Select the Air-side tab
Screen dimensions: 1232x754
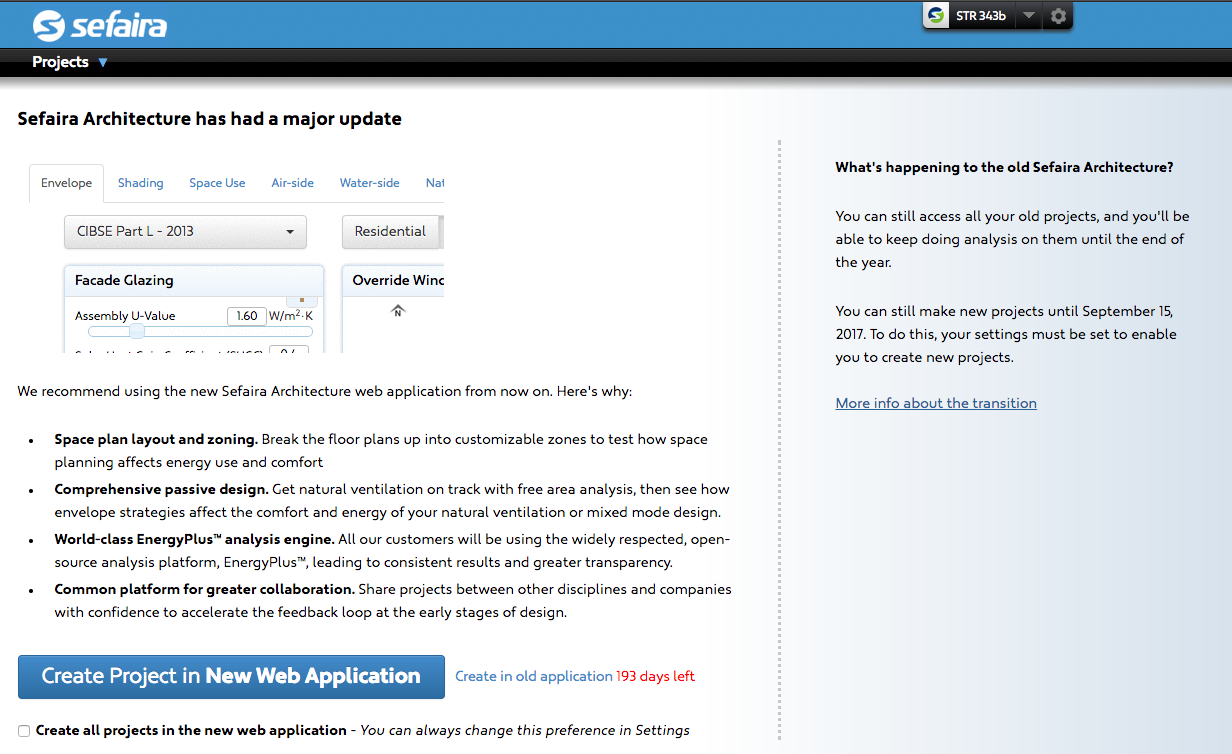(292, 183)
